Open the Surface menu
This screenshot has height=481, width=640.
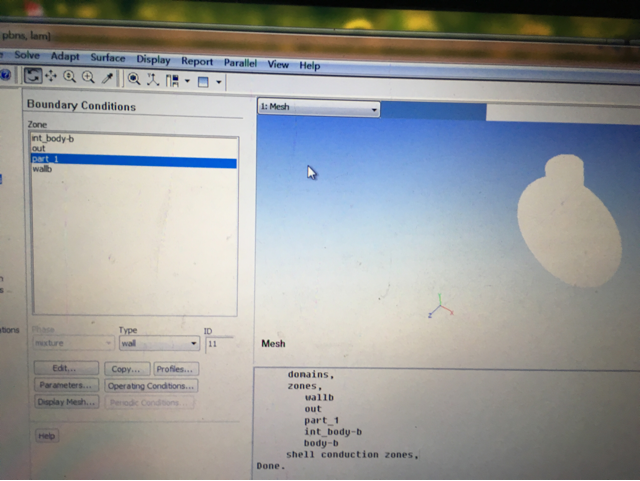pyautogui.click(x=108, y=58)
